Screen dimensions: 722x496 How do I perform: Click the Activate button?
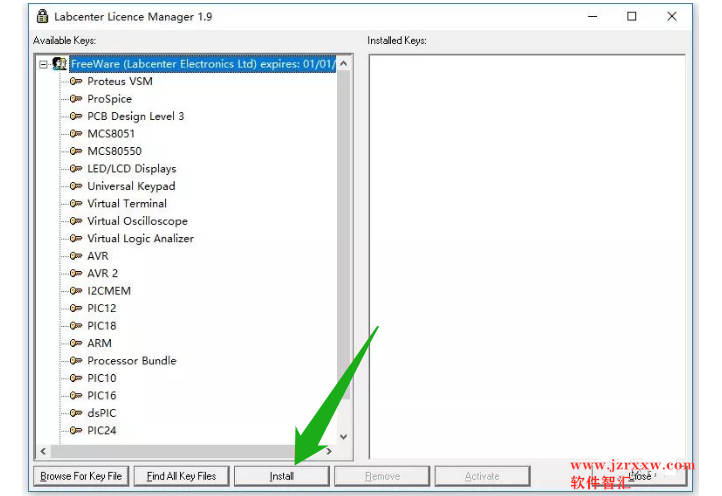point(482,476)
